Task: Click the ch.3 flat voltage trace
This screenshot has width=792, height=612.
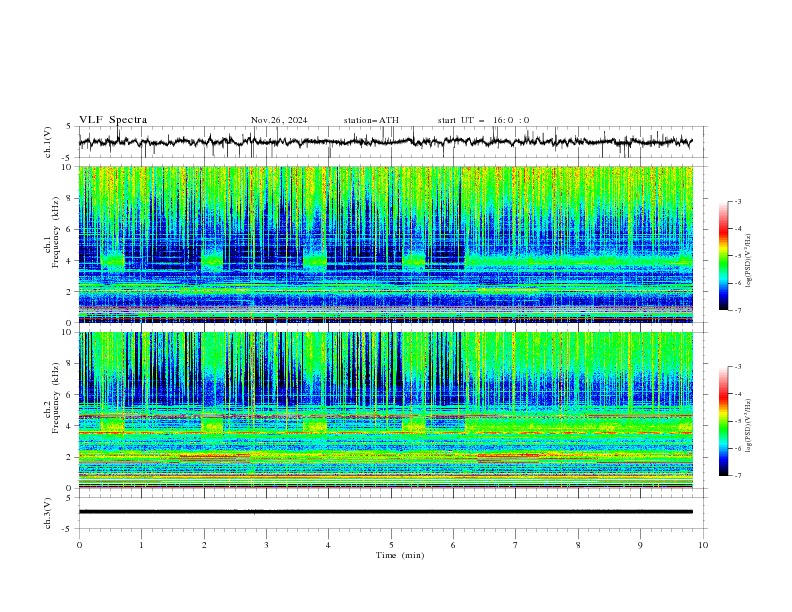Action: 385,512
